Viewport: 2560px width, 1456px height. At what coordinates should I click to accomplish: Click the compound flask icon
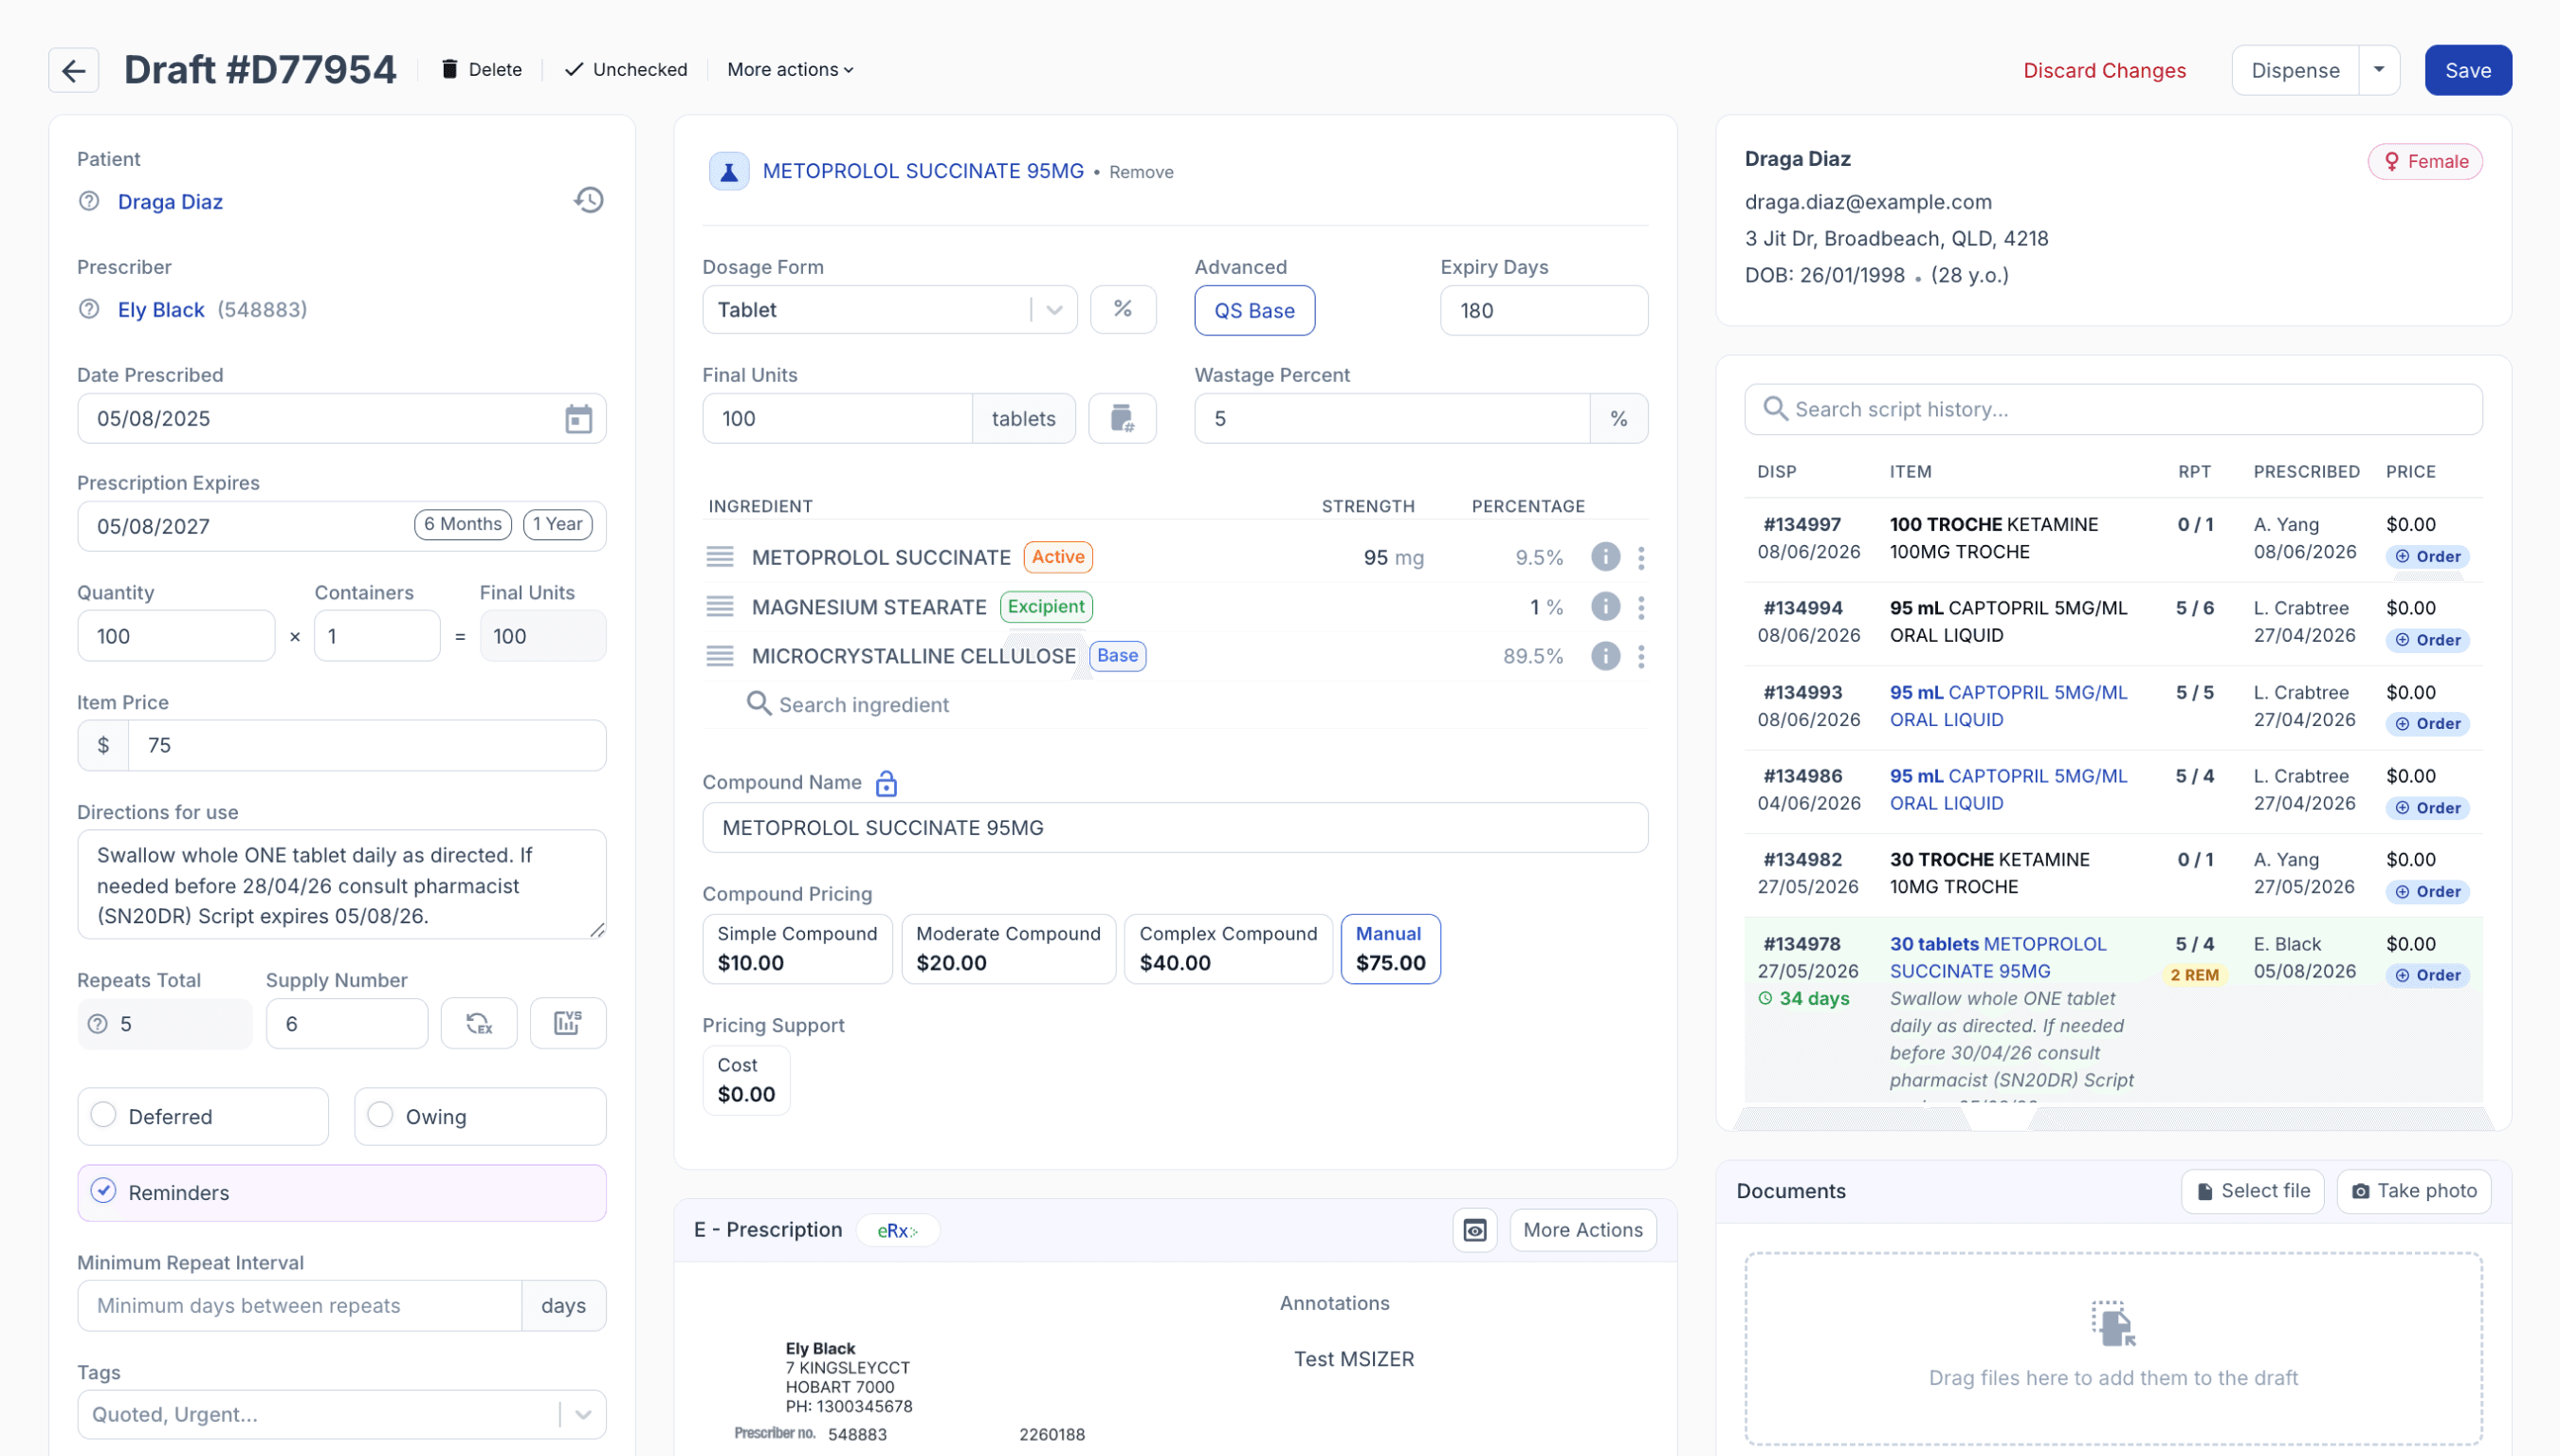click(729, 171)
